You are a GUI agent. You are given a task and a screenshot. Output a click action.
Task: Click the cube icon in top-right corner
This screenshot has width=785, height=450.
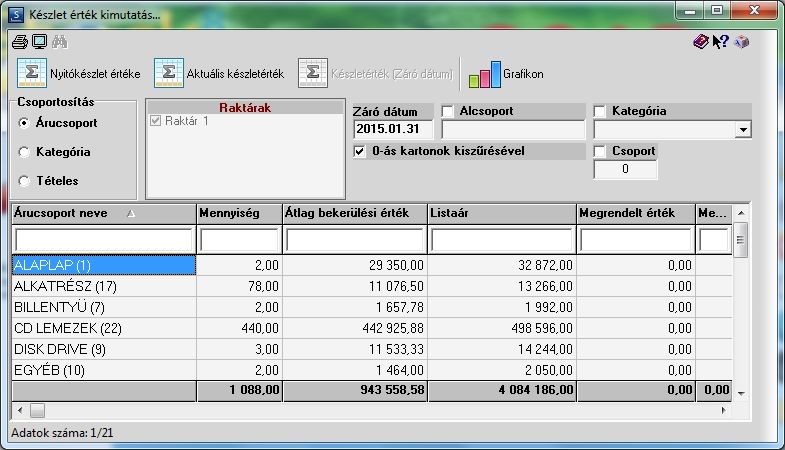coord(741,42)
